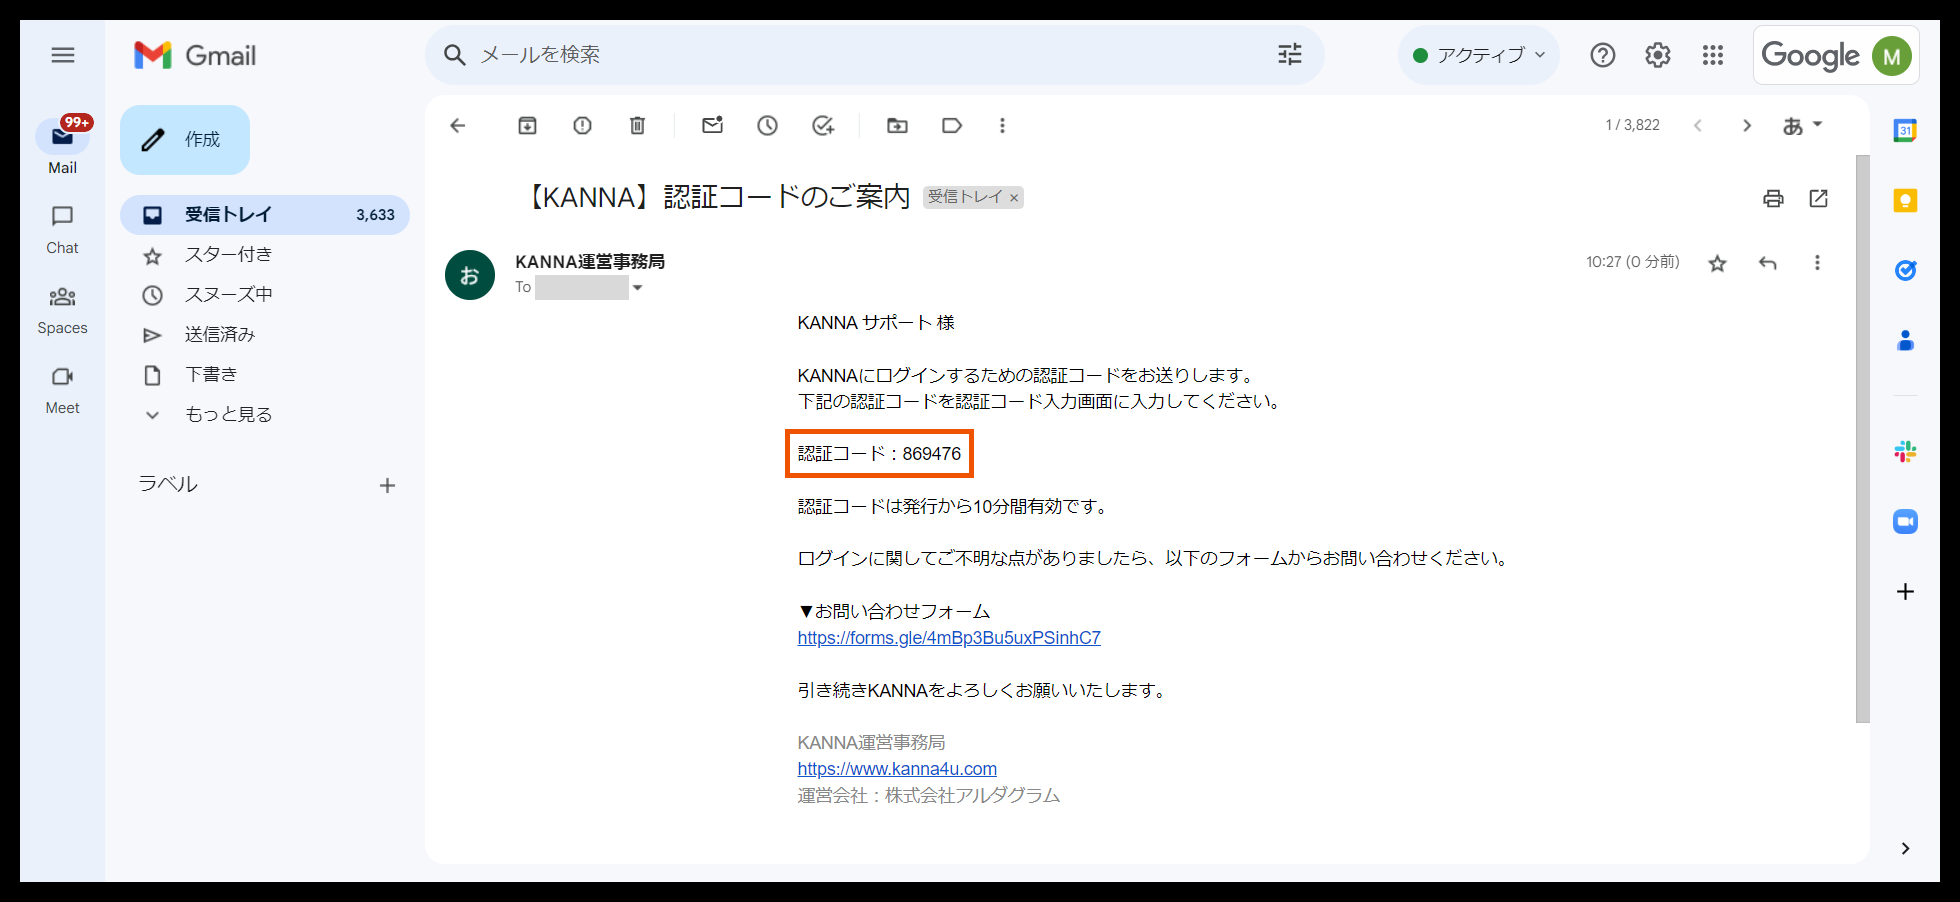Screen dimensions: 1960x902
Task: Click sender name KANNA運営事務局
Action: coord(590,262)
